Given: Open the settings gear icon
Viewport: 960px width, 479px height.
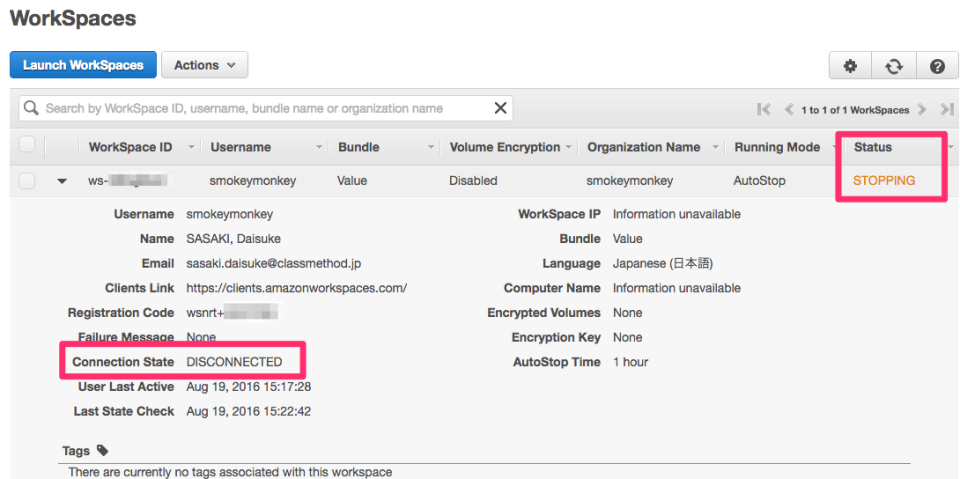Looking at the screenshot, I should [x=850, y=66].
